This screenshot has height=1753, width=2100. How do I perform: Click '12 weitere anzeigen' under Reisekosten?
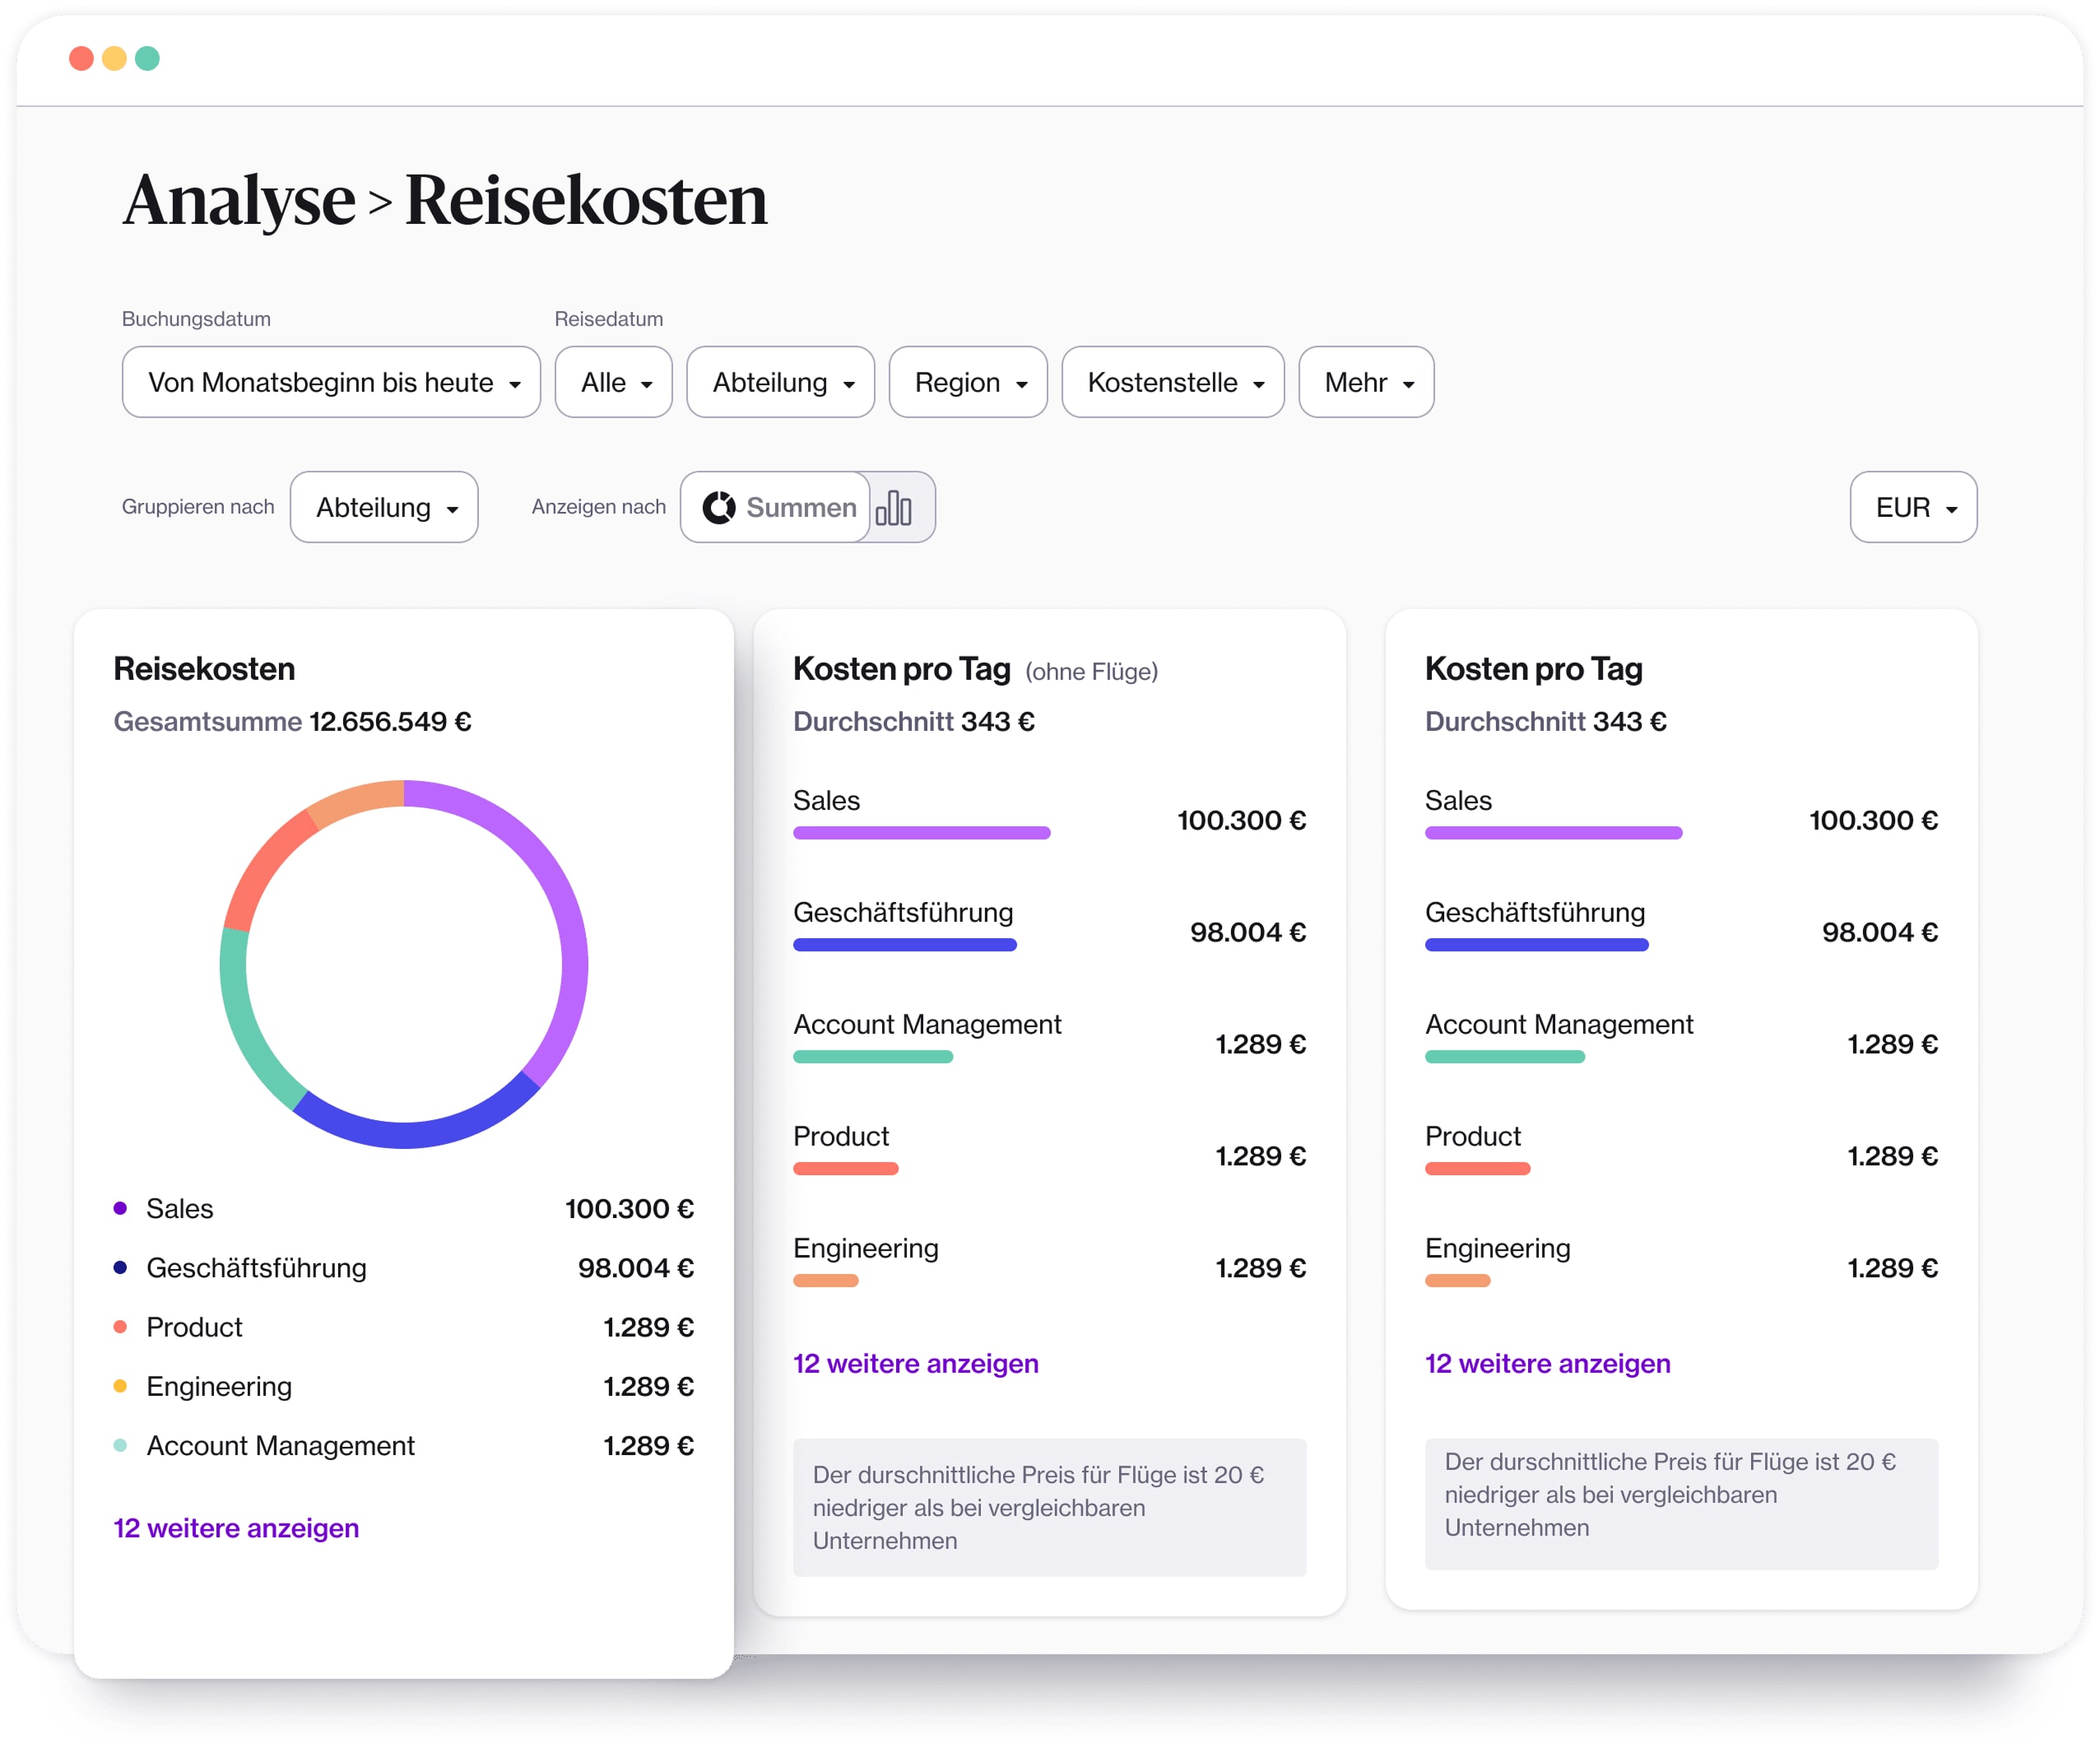click(x=236, y=1528)
